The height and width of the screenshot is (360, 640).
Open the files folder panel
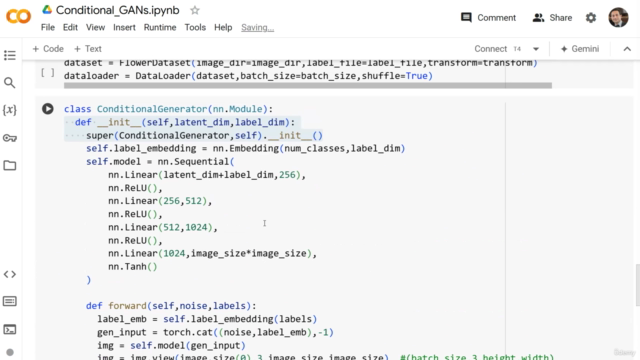point(10,165)
